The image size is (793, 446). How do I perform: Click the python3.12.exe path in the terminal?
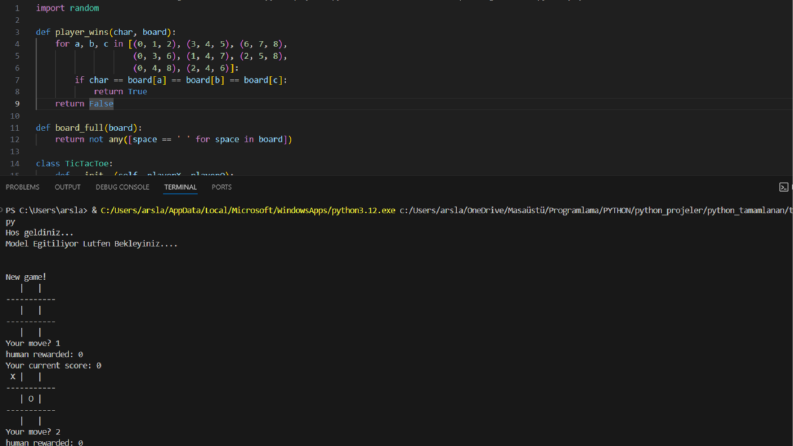(x=248, y=210)
